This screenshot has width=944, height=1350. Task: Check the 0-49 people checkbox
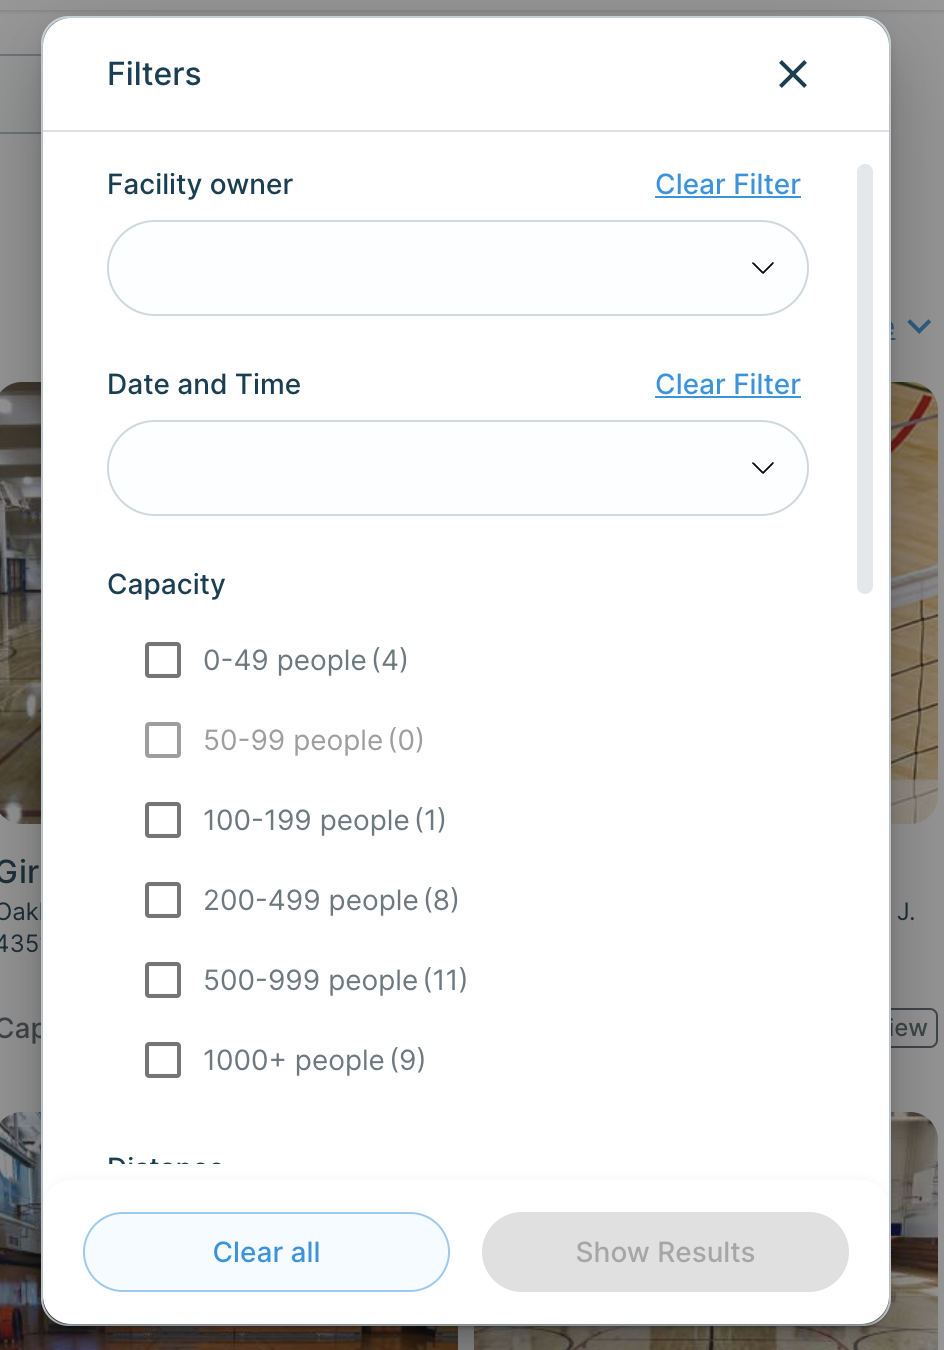click(163, 660)
